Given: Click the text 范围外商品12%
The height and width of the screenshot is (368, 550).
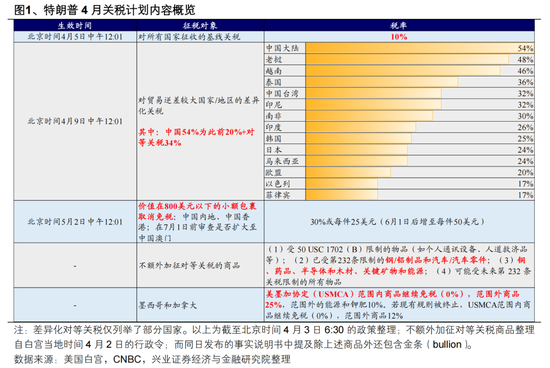Looking at the screenshot, I should click(374, 316).
